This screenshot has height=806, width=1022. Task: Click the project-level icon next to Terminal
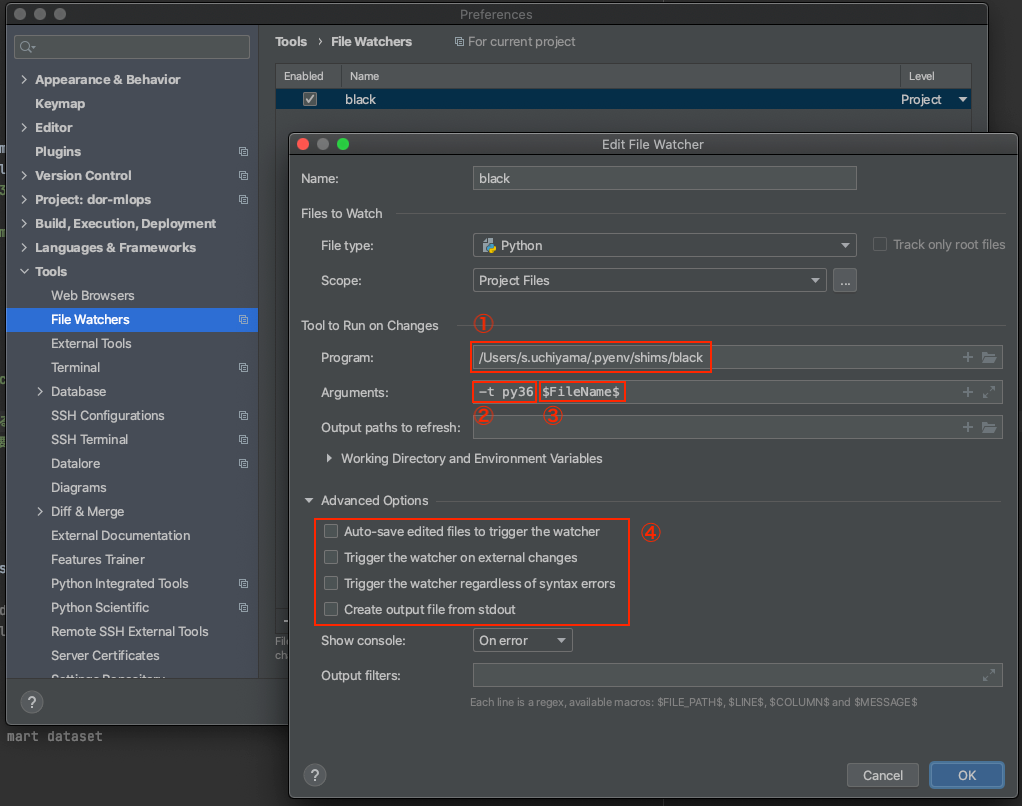tap(243, 367)
